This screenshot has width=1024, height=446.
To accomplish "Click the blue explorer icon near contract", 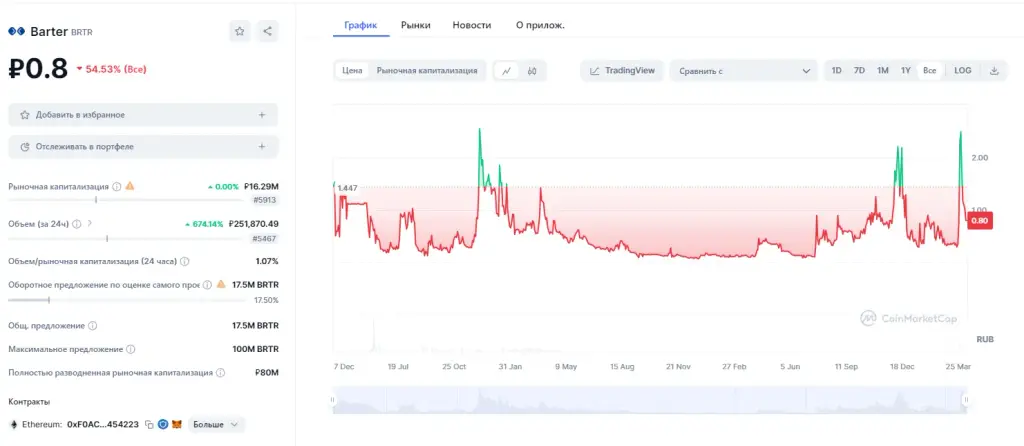I will pyautogui.click(x=163, y=424).
